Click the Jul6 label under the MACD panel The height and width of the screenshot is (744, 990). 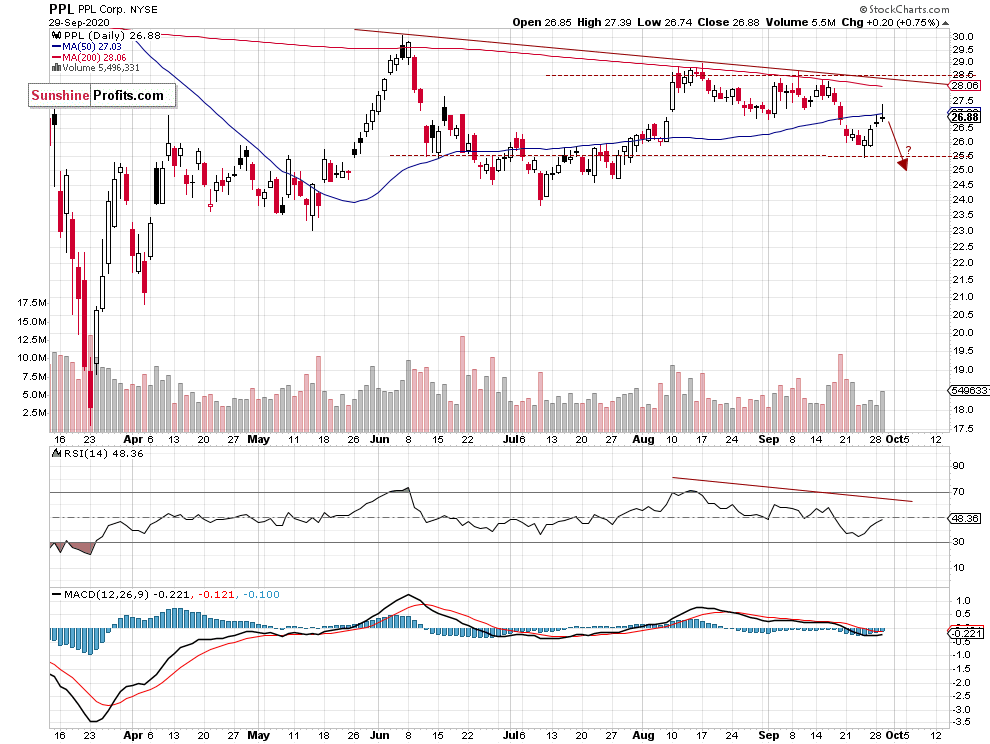click(514, 736)
